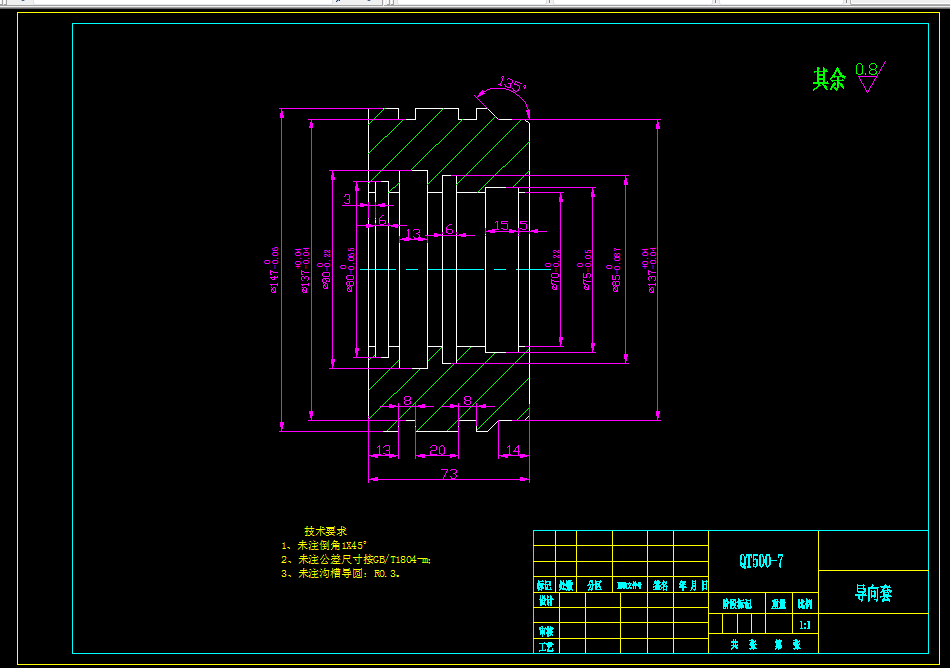Select the 分区 title block cell

(594, 585)
